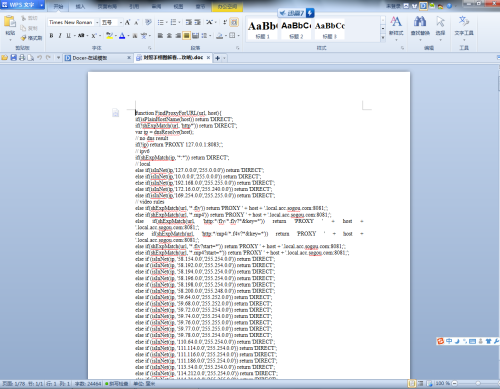Toggle superscript X² formatting
The image size is (500, 389).
[x=94, y=35]
